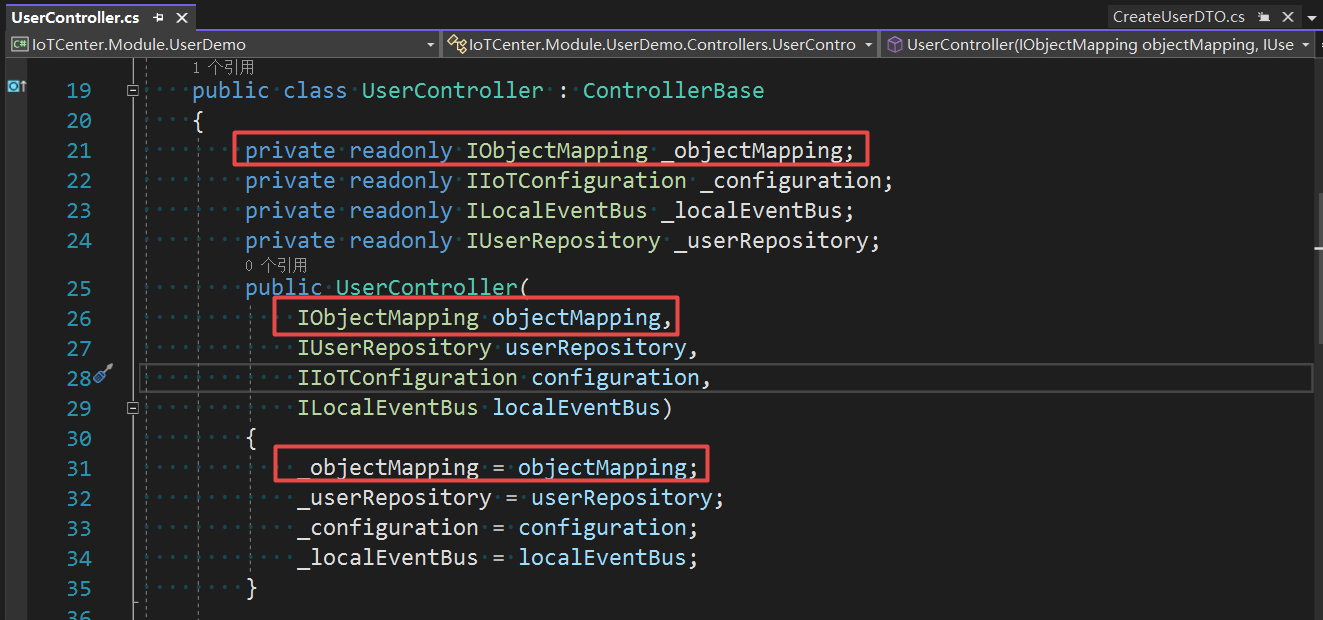Click _userRepository assignment on line 32
1323x620 pixels.
[x=394, y=499]
